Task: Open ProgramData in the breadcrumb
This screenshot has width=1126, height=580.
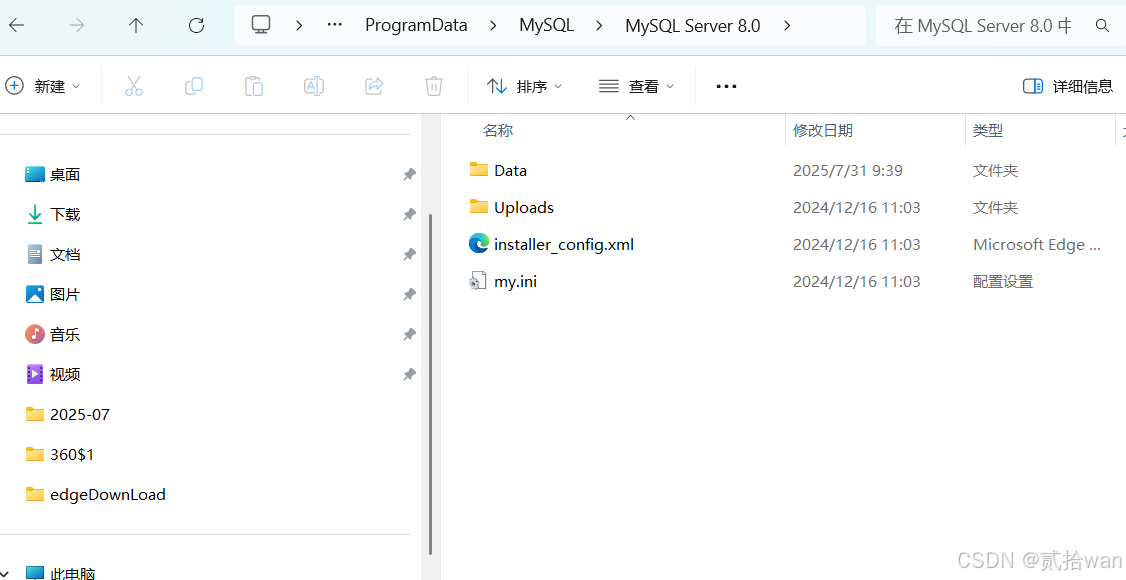Action: coord(416,26)
